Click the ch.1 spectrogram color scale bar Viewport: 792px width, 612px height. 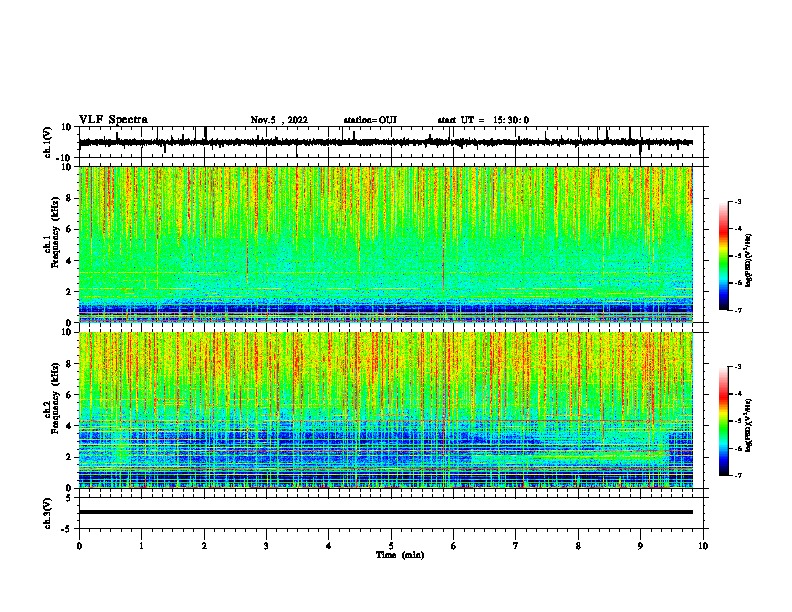pos(724,256)
